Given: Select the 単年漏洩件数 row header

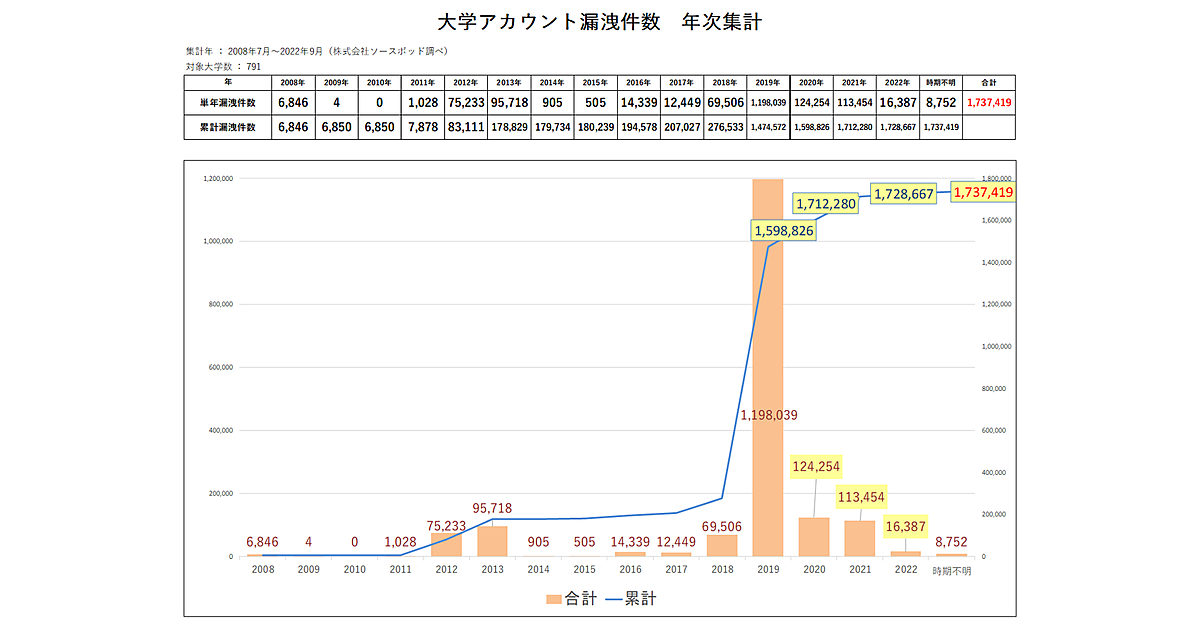Looking at the screenshot, I should (x=227, y=103).
